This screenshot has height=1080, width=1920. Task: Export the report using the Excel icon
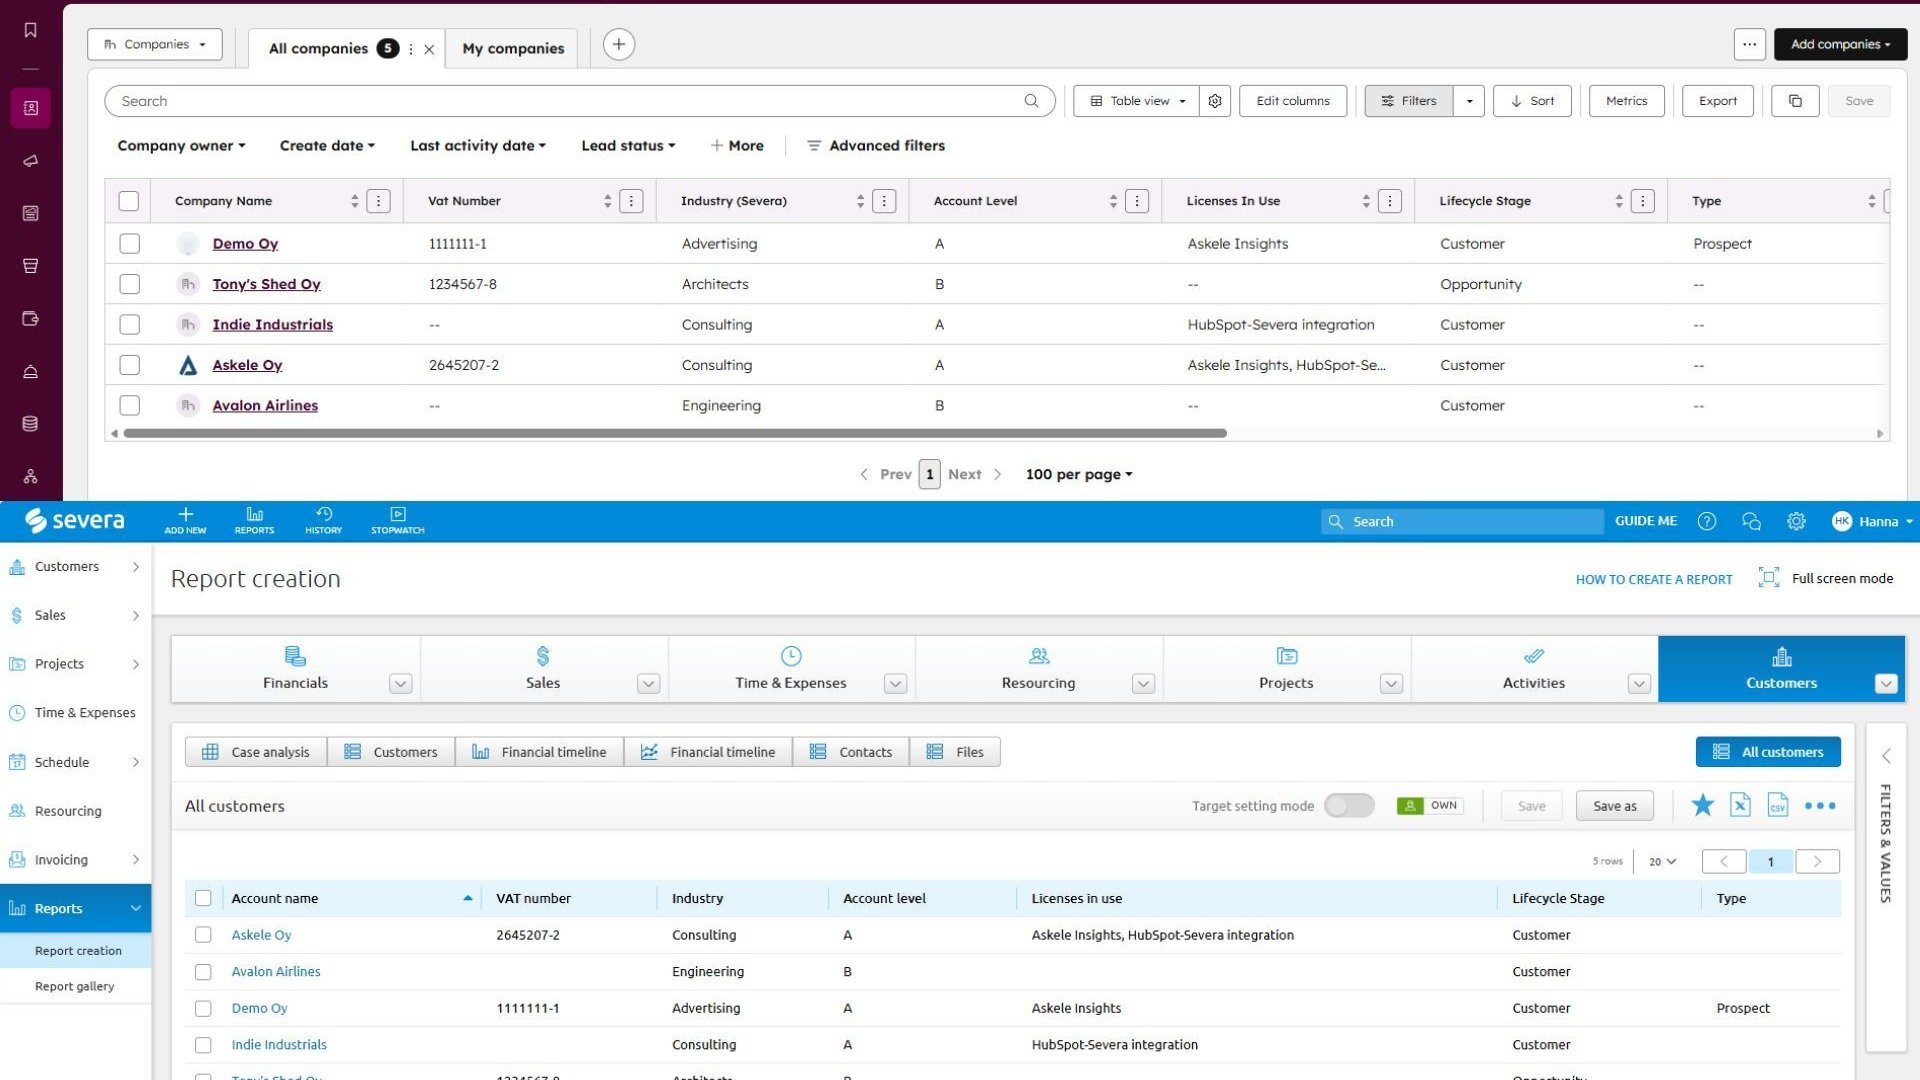[x=1740, y=805]
